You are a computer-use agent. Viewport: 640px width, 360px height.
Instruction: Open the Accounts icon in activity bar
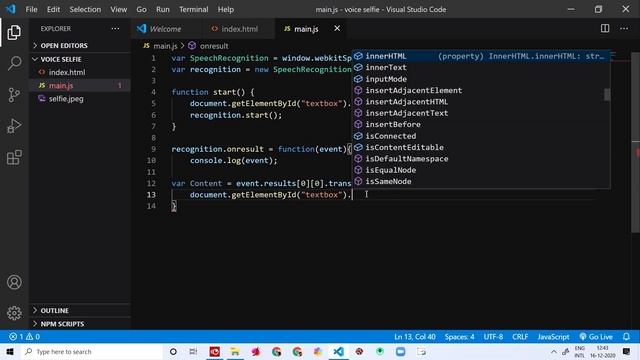click(x=14, y=282)
